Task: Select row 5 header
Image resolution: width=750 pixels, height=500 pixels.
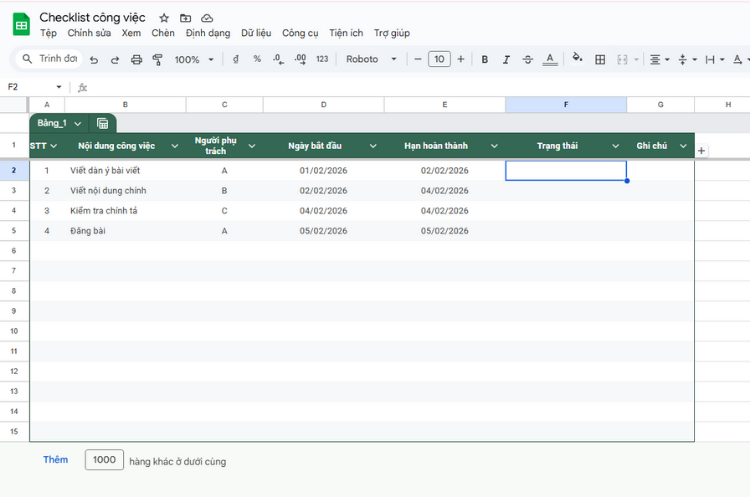Action: pos(14,231)
